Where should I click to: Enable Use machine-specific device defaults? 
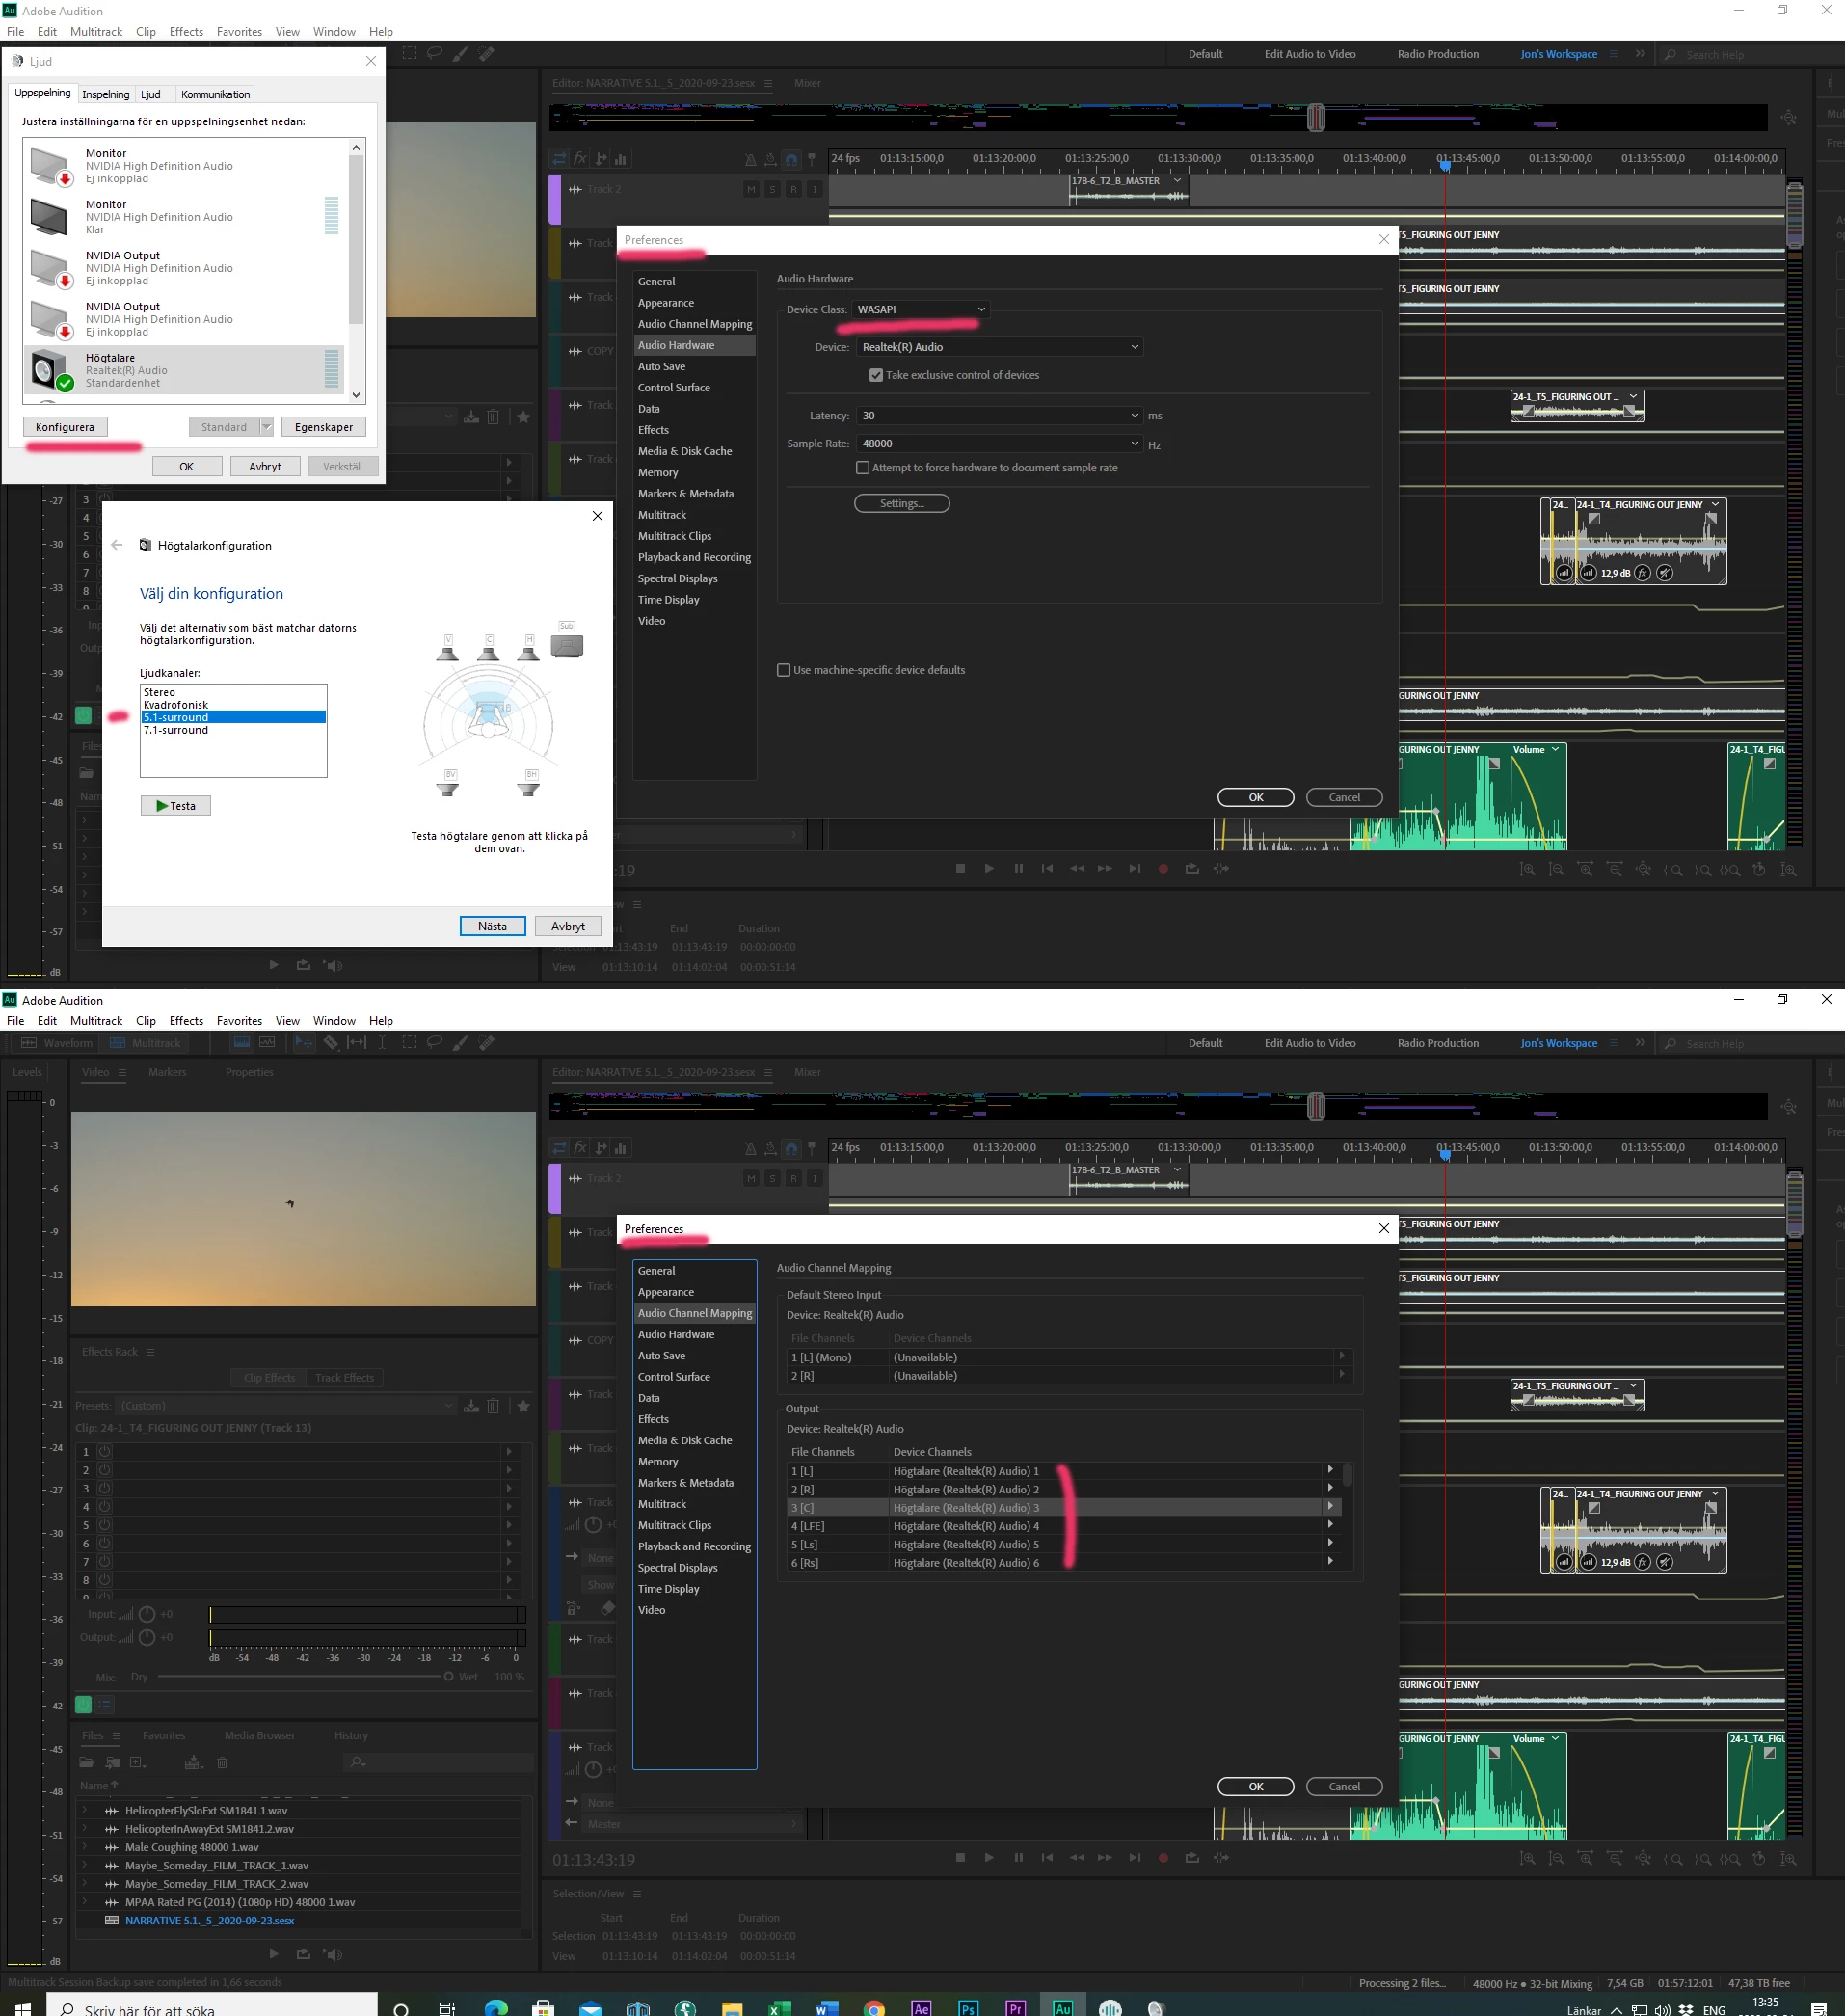coord(783,670)
